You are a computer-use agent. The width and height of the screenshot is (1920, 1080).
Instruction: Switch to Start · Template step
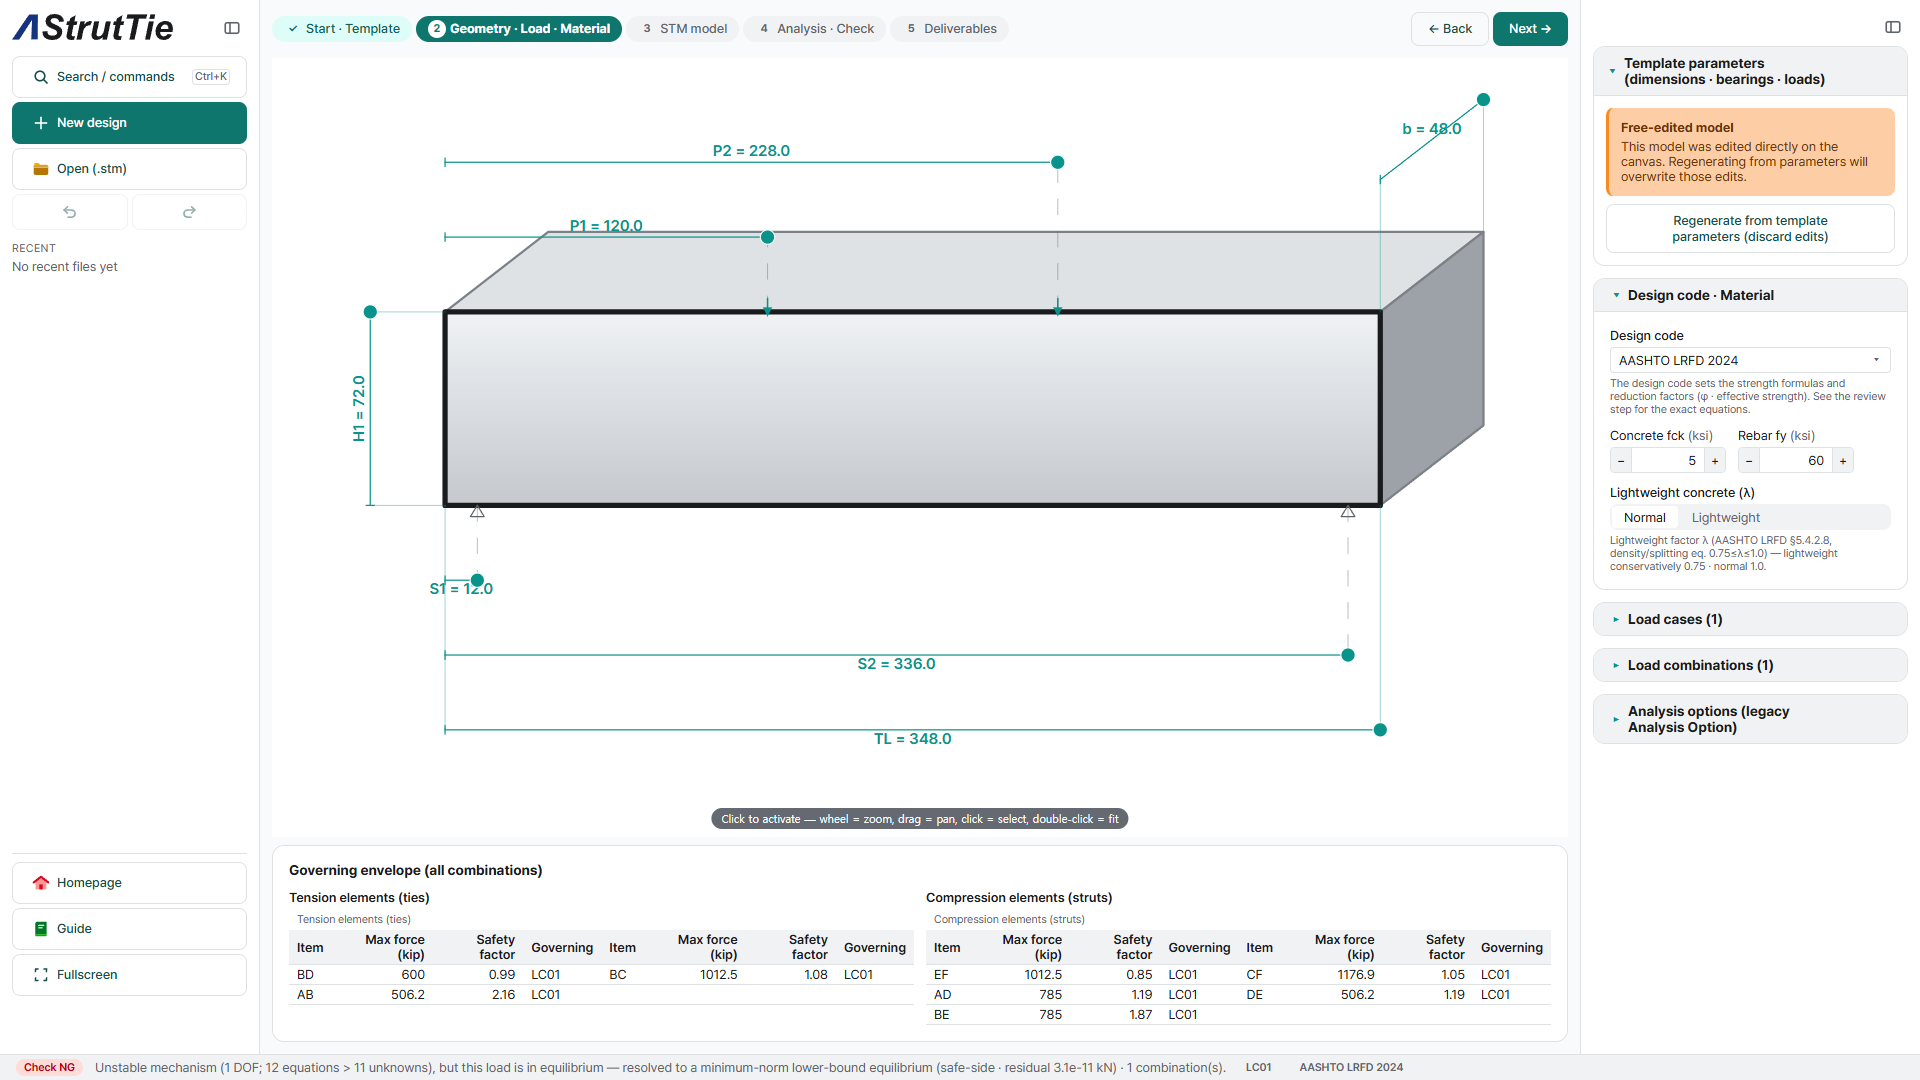pos(344,29)
